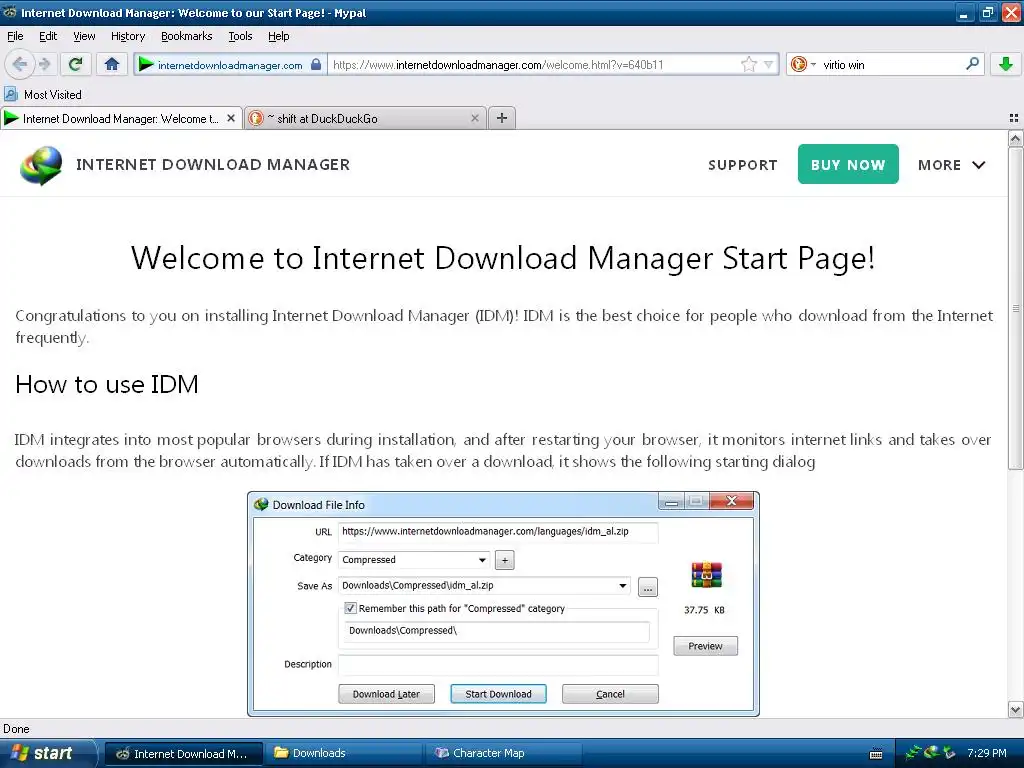Open a new tab with plus button
Screen dimensions: 1024x768
pos(502,118)
